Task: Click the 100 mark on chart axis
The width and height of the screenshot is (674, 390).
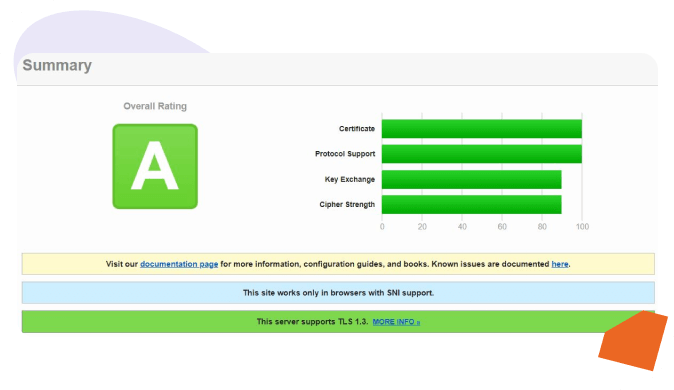Action: point(582,227)
